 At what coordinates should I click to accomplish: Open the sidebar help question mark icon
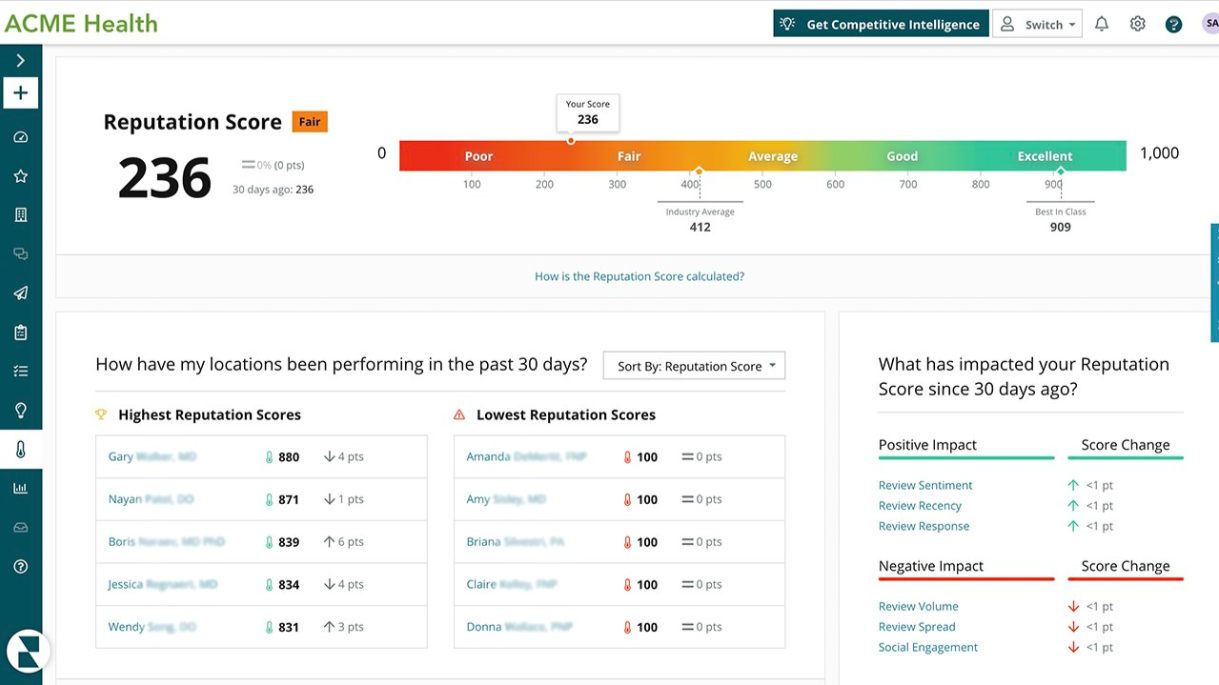20,566
